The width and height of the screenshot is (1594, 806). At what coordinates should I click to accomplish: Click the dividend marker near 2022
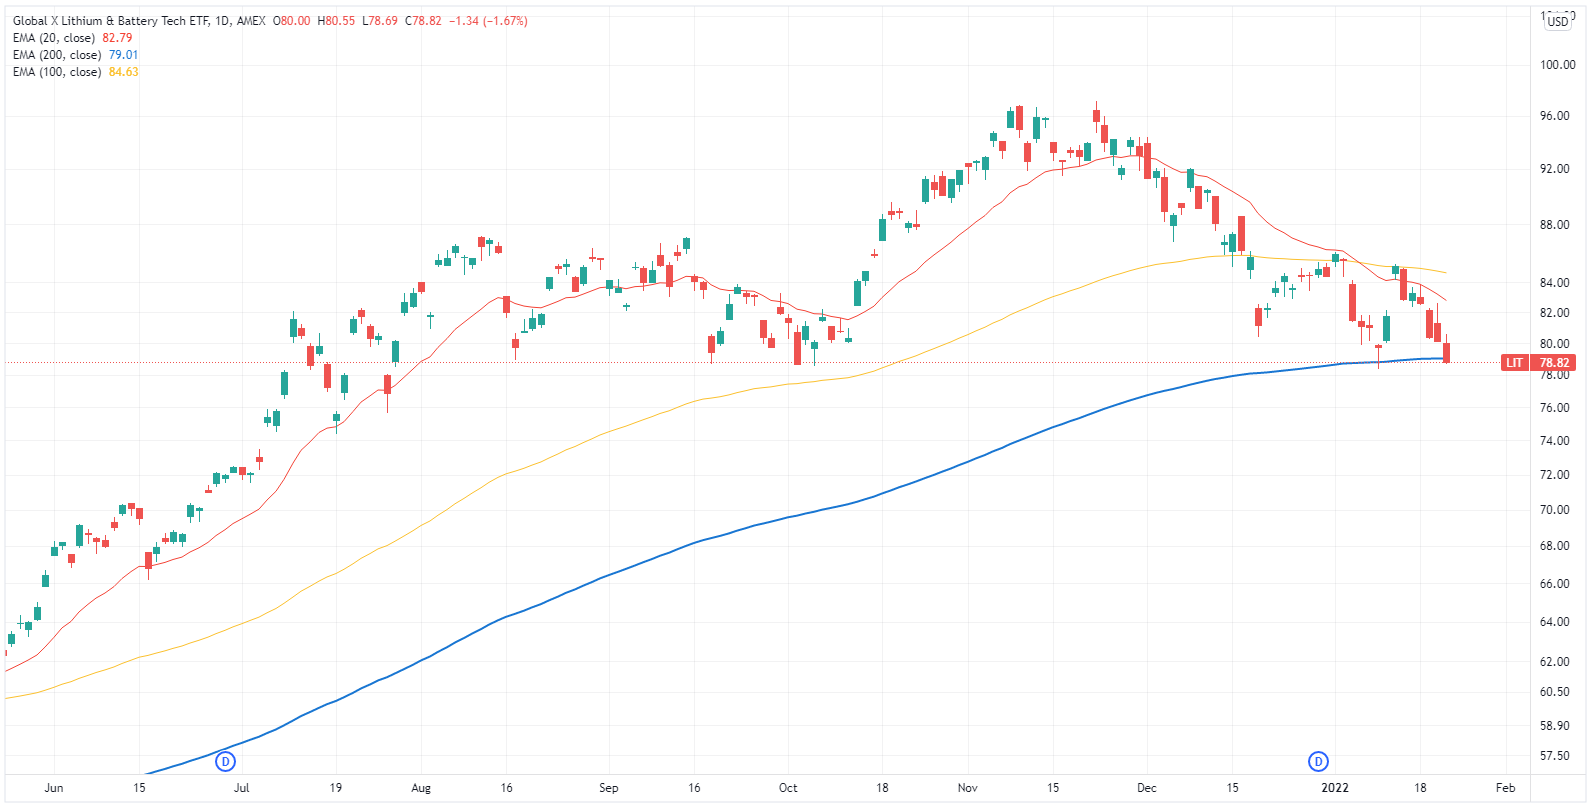click(1318, 762)
